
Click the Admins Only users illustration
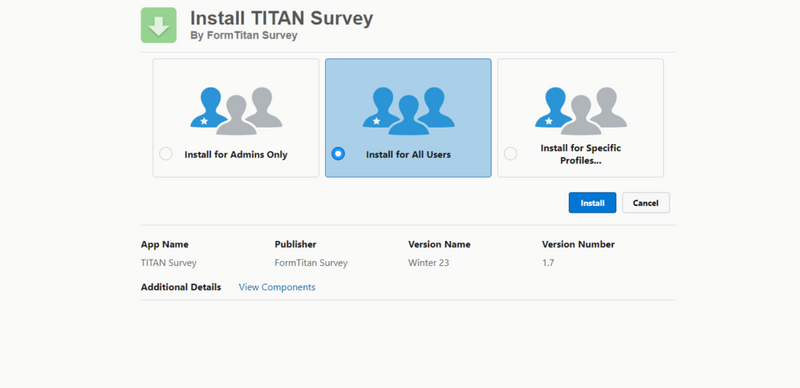tap(236, 111)
